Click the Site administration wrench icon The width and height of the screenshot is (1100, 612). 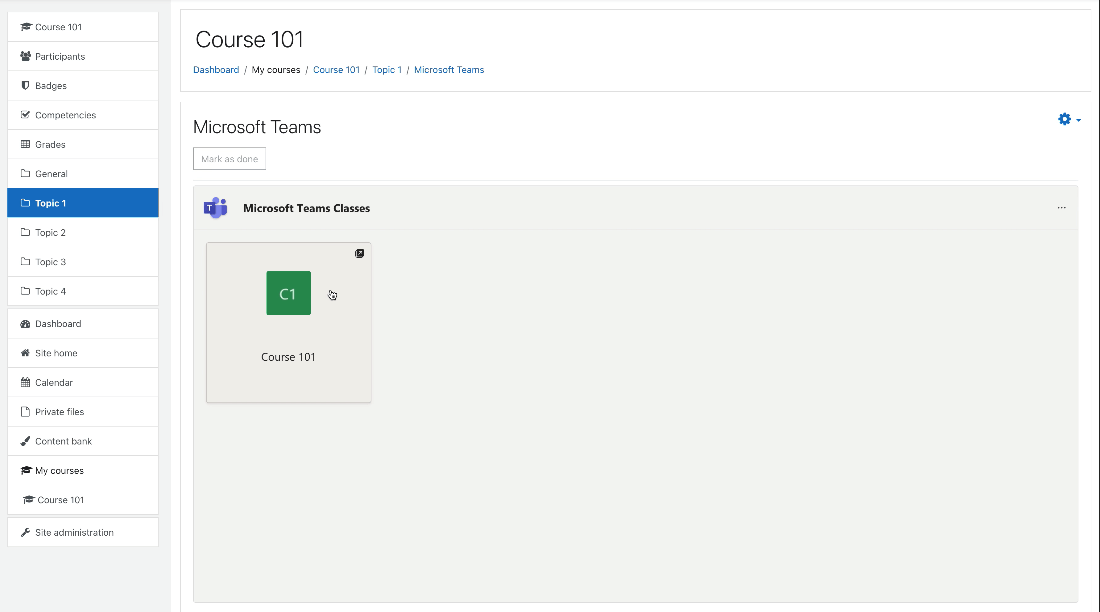coord(25,533)
